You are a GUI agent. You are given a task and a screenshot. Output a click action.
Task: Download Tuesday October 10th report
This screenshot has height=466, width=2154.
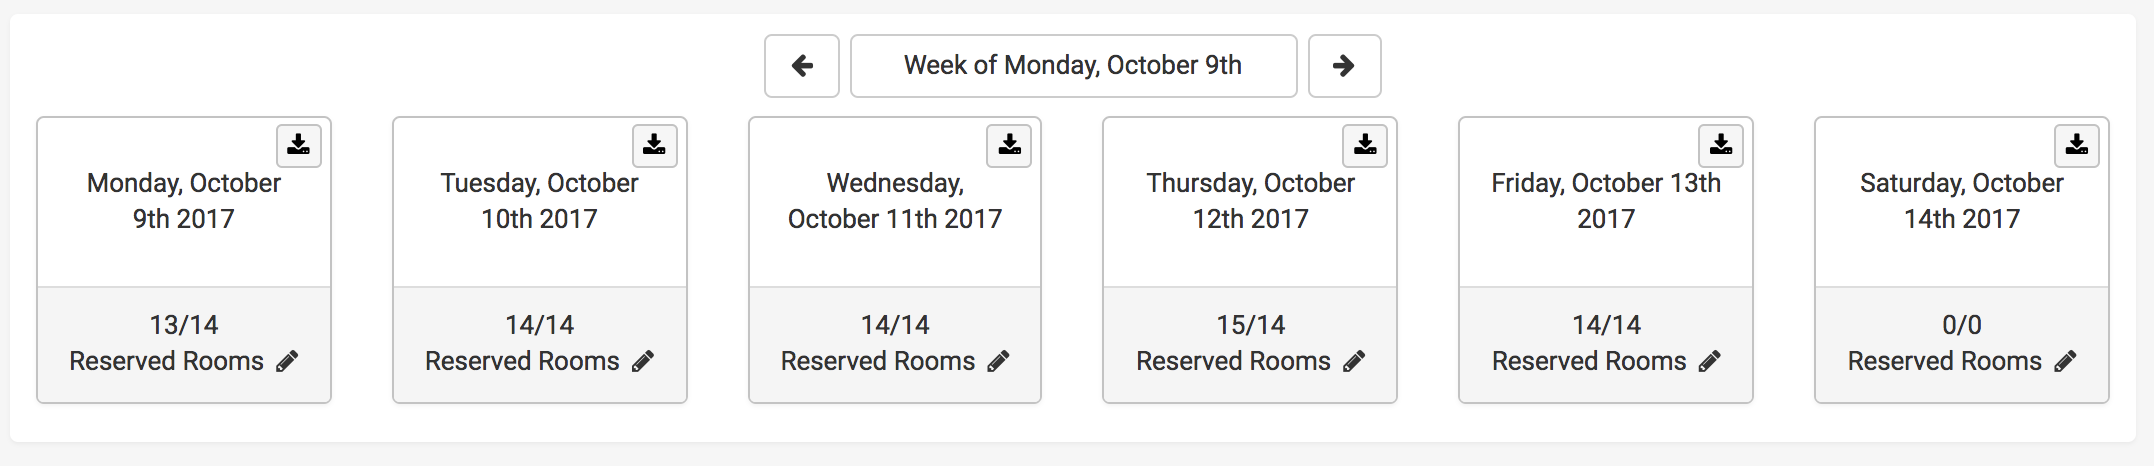click(655, 145)
